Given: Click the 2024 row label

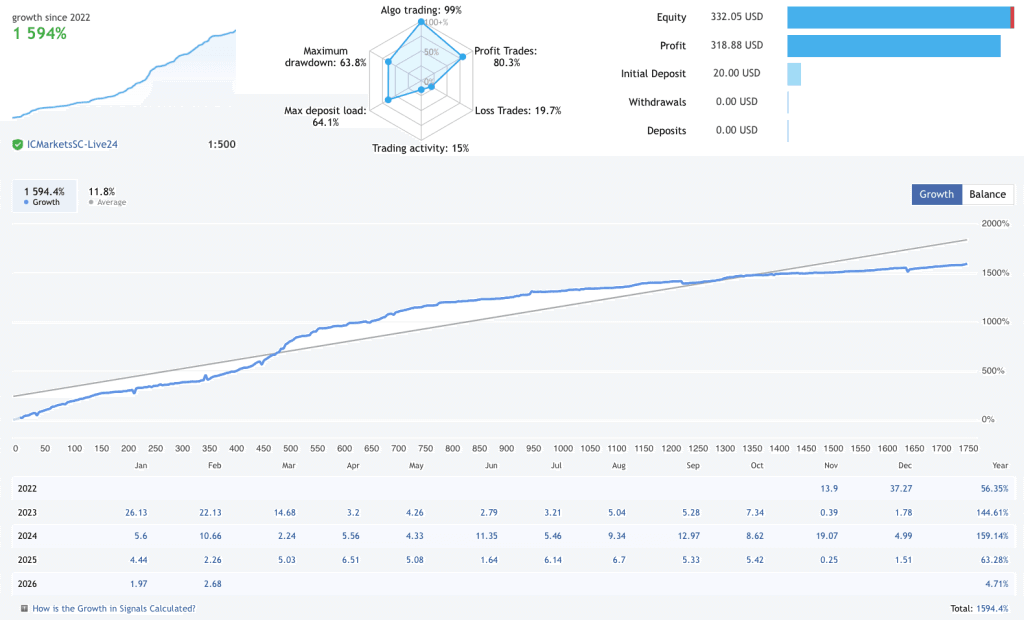Looking at the screenshot, I should 27,536.
